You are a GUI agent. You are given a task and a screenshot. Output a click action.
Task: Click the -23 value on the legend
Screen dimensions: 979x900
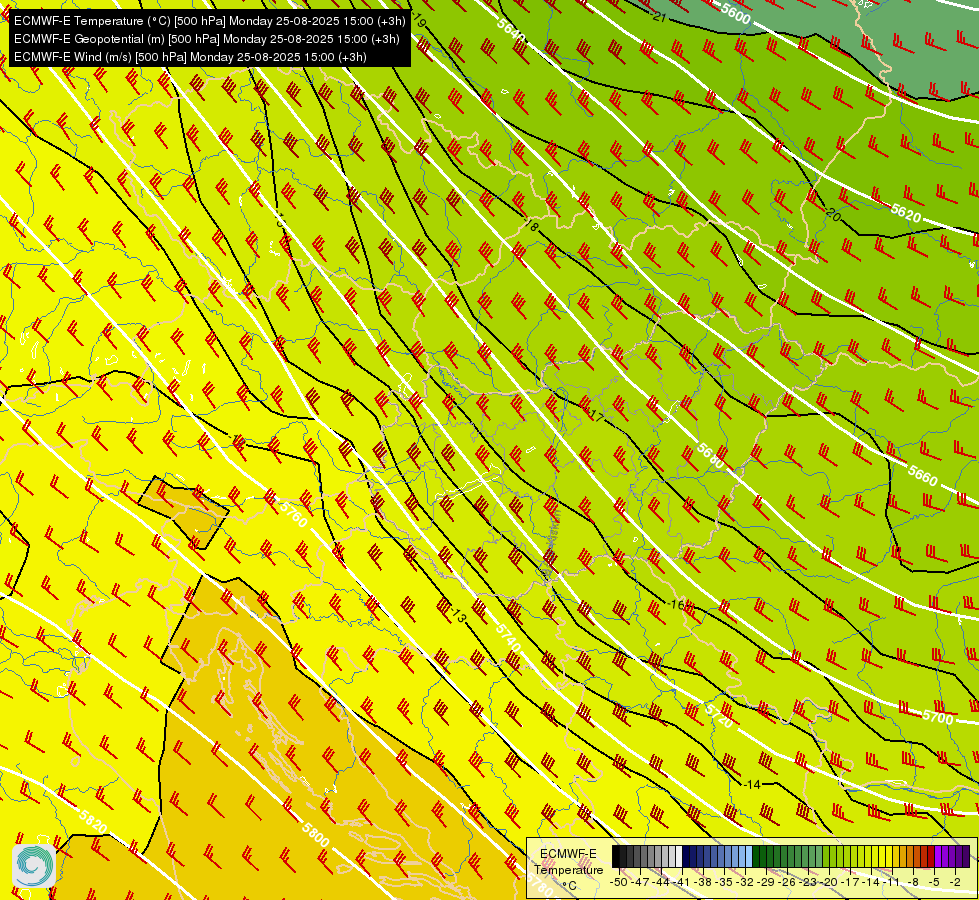[808, 882]
